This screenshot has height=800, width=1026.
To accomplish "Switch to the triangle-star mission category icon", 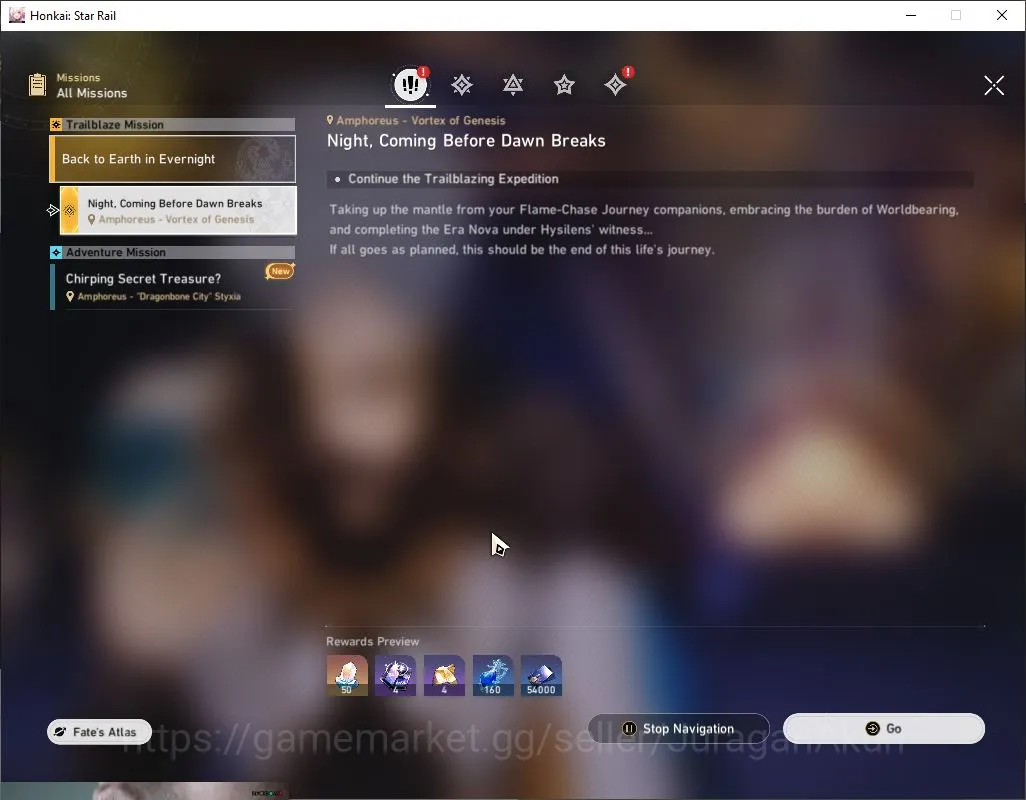I will [x=513, y=84].
